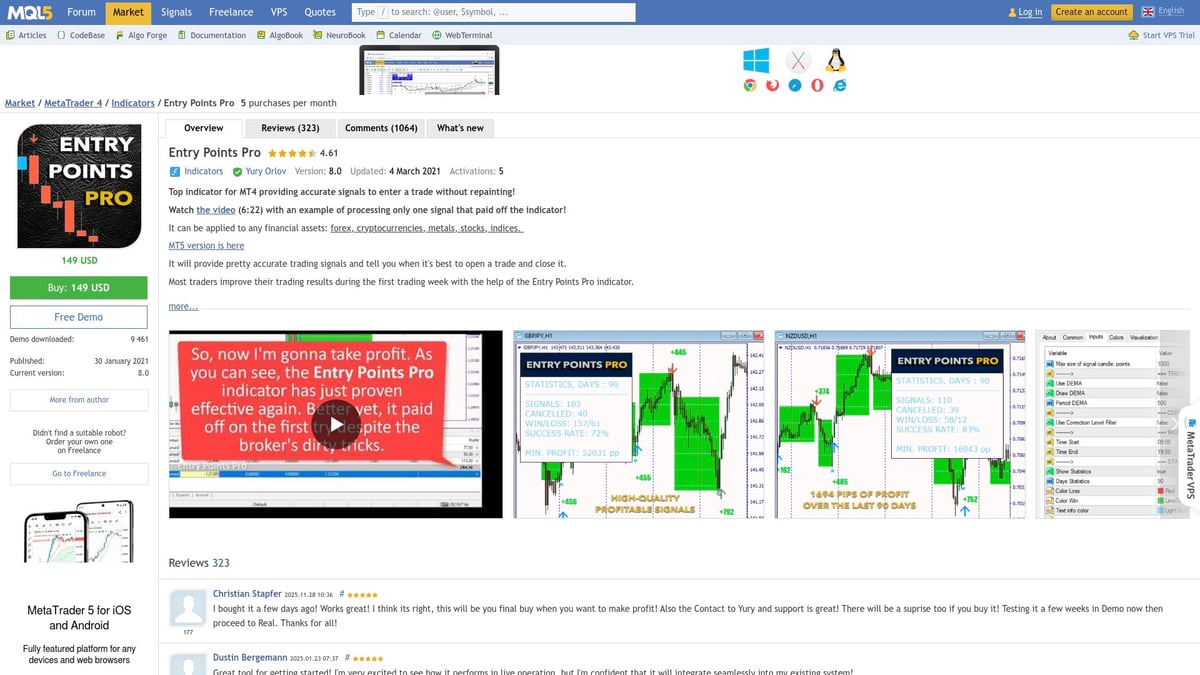Open the VPS menu
The image size is (1200, 675).
(279, 12)
